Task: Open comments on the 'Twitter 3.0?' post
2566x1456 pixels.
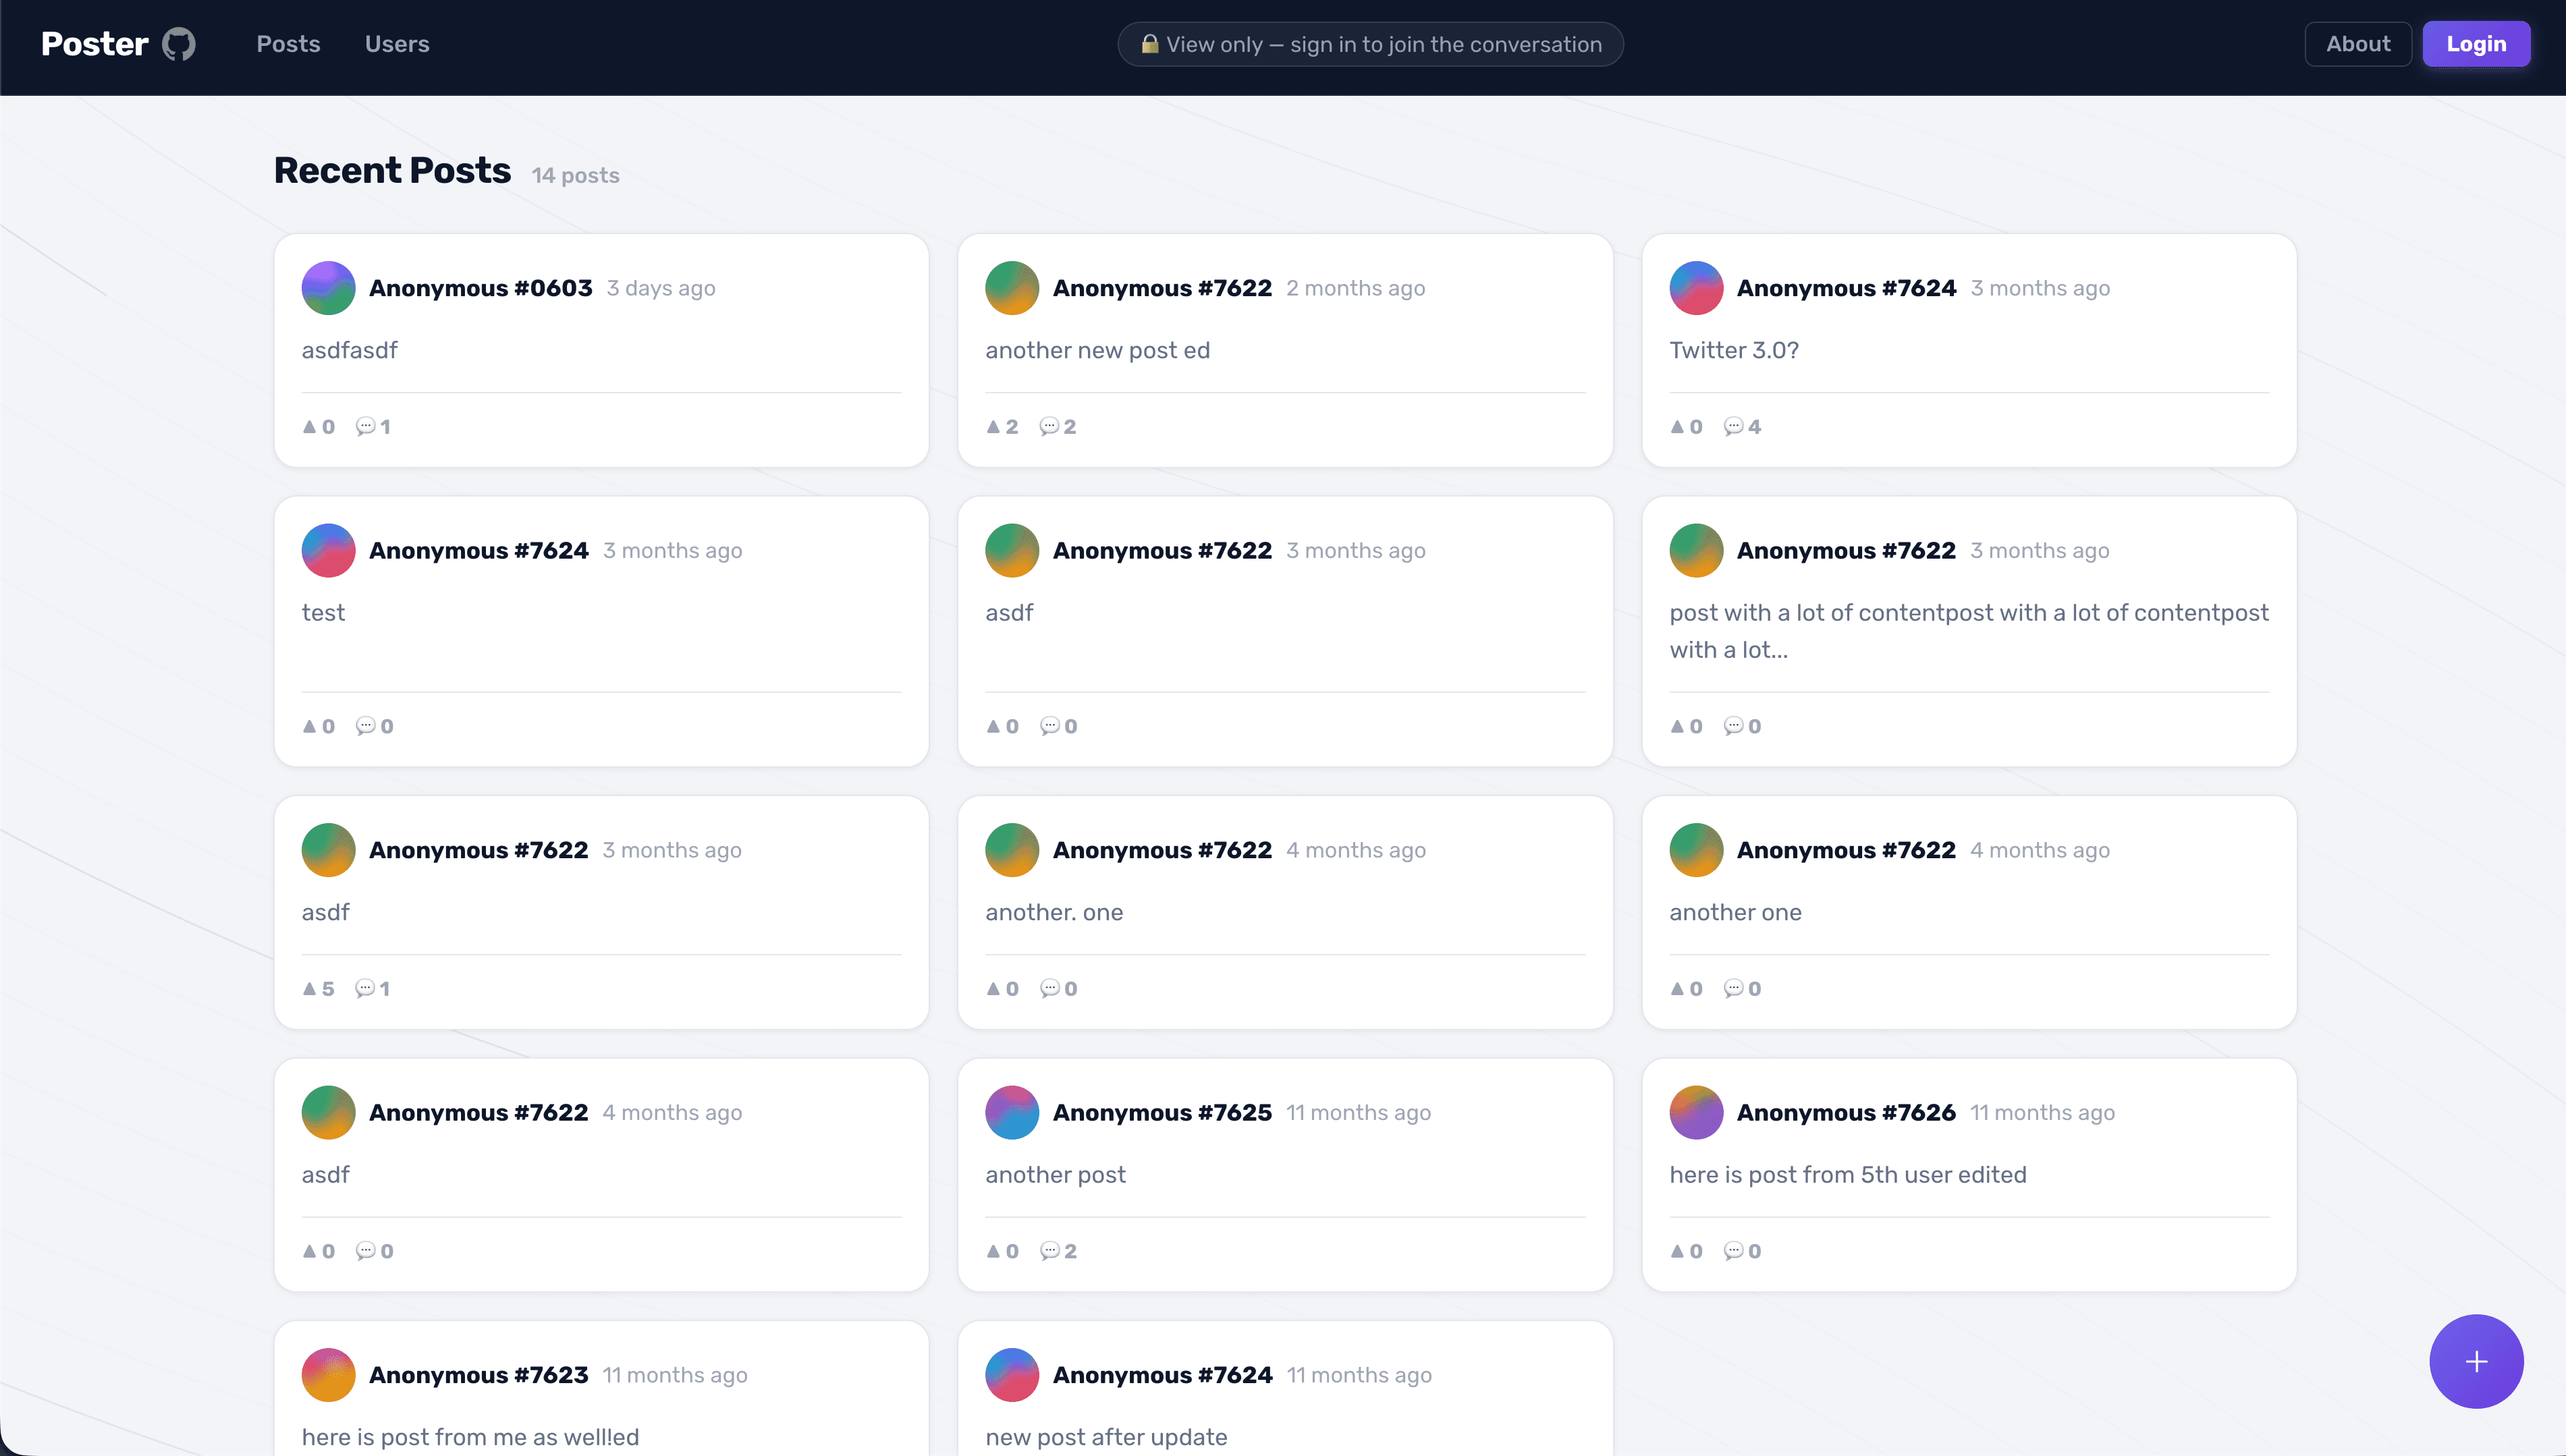Action: (x=1742, y=427)
